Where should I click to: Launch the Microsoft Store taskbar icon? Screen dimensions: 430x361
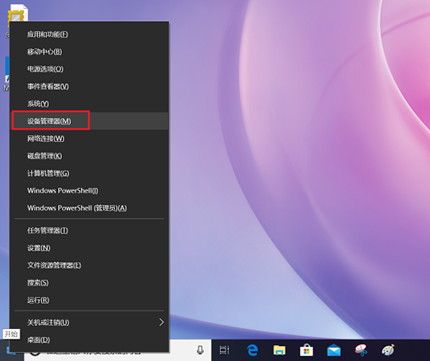click(306, 350)
